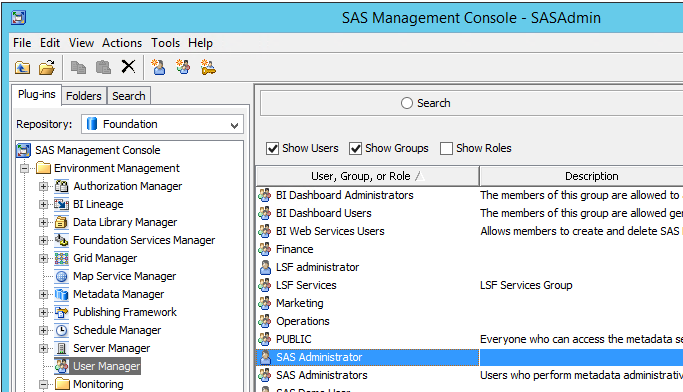Select the BI Dashboard Administrators row
This screenshot has width=683, height=392.
click(x=470, y=195)
